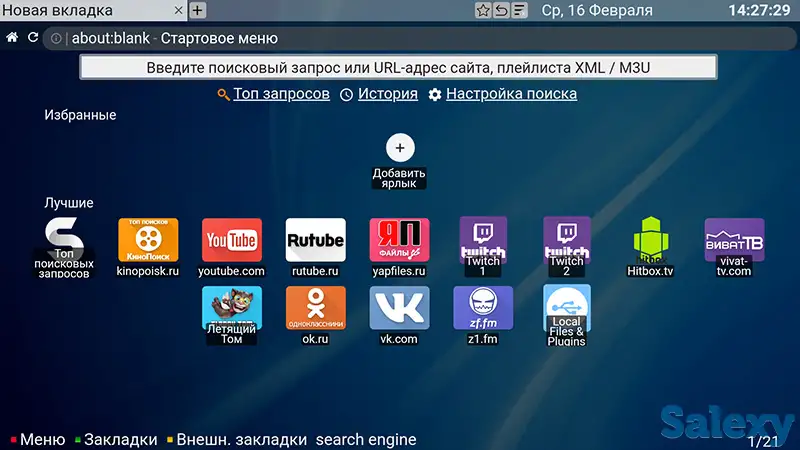800x450 pixels.
Task: Open the red Меню button
Action: [38, 439]
